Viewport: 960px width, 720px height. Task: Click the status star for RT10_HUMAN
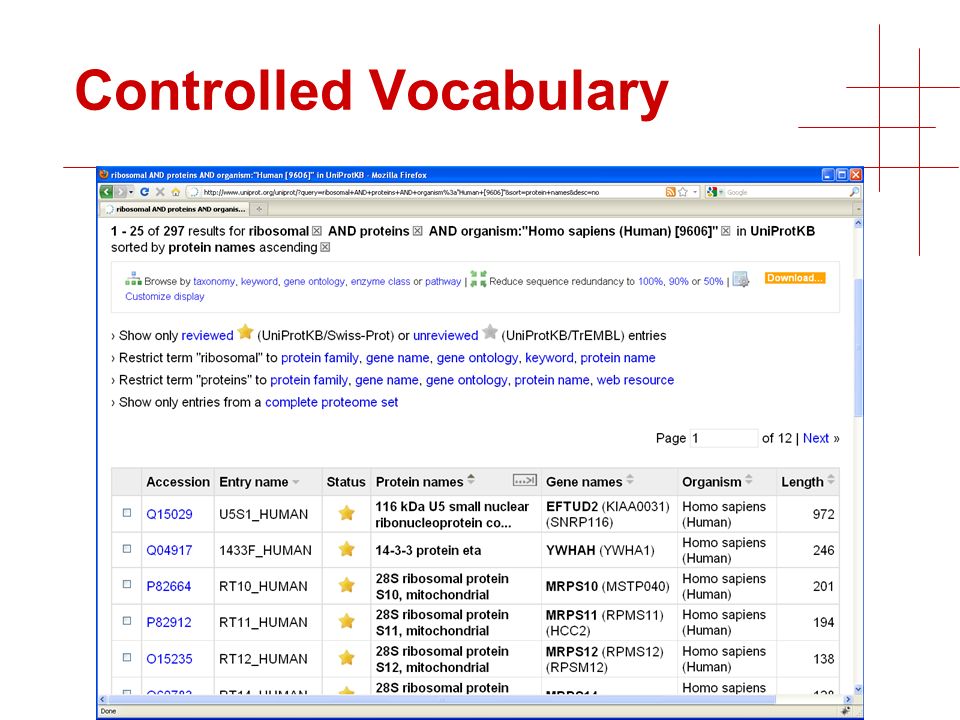coord(347,585)
